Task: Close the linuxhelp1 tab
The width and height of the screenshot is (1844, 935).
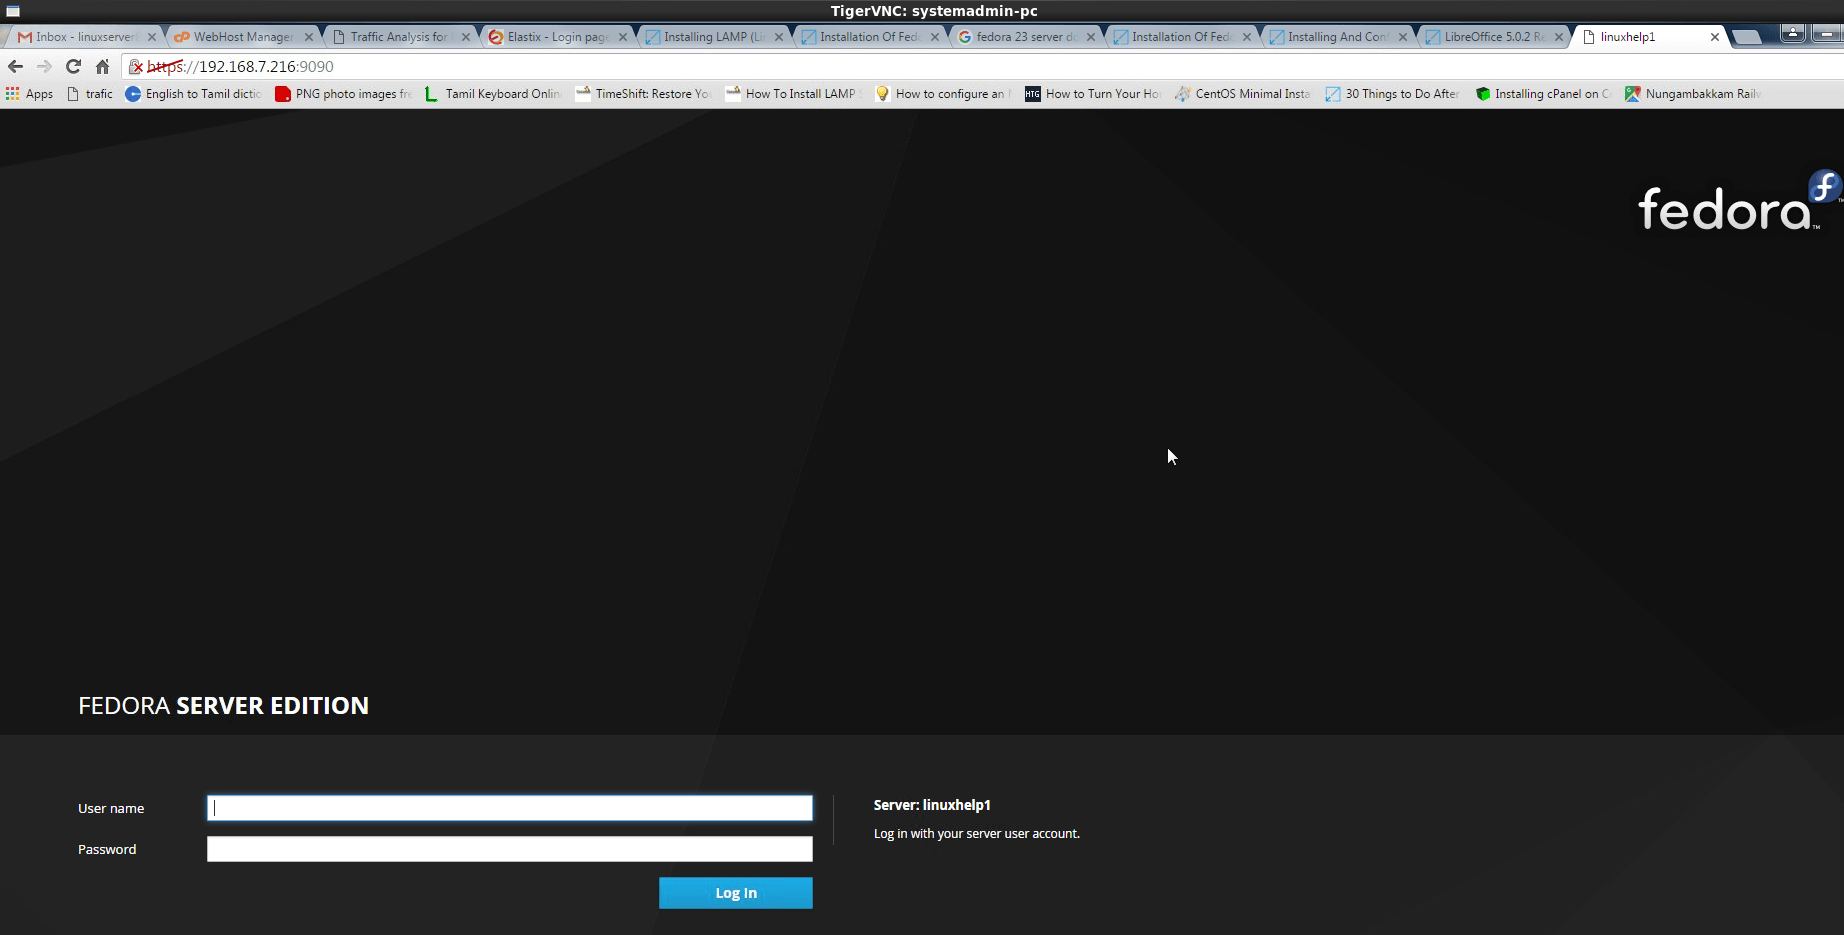Action: (1715, 37)
